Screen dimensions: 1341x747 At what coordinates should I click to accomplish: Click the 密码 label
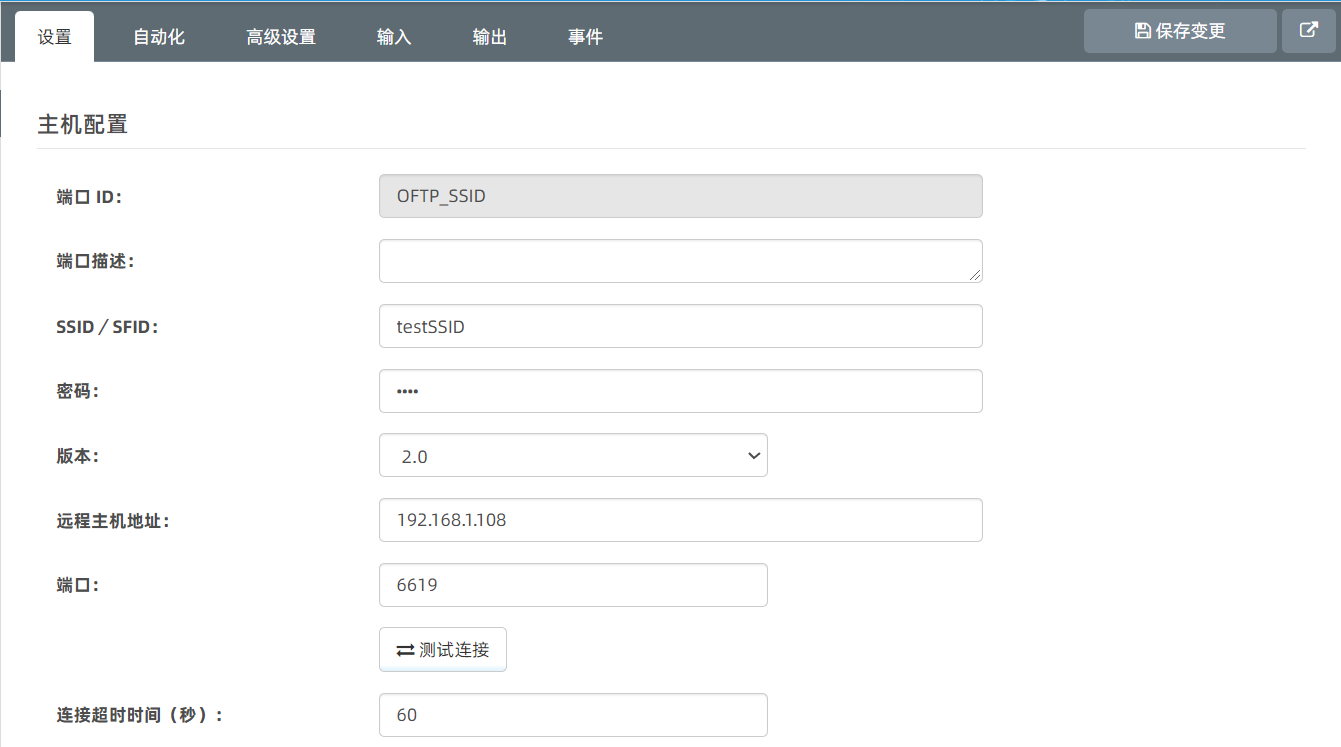(x=78, y=392)
